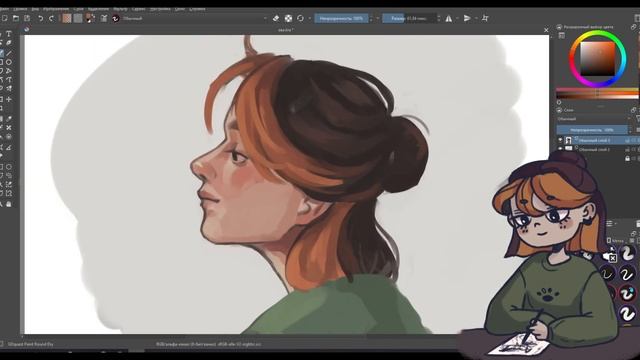Click the brush size slider
This screenshot has width=640, height=360.
409,18
